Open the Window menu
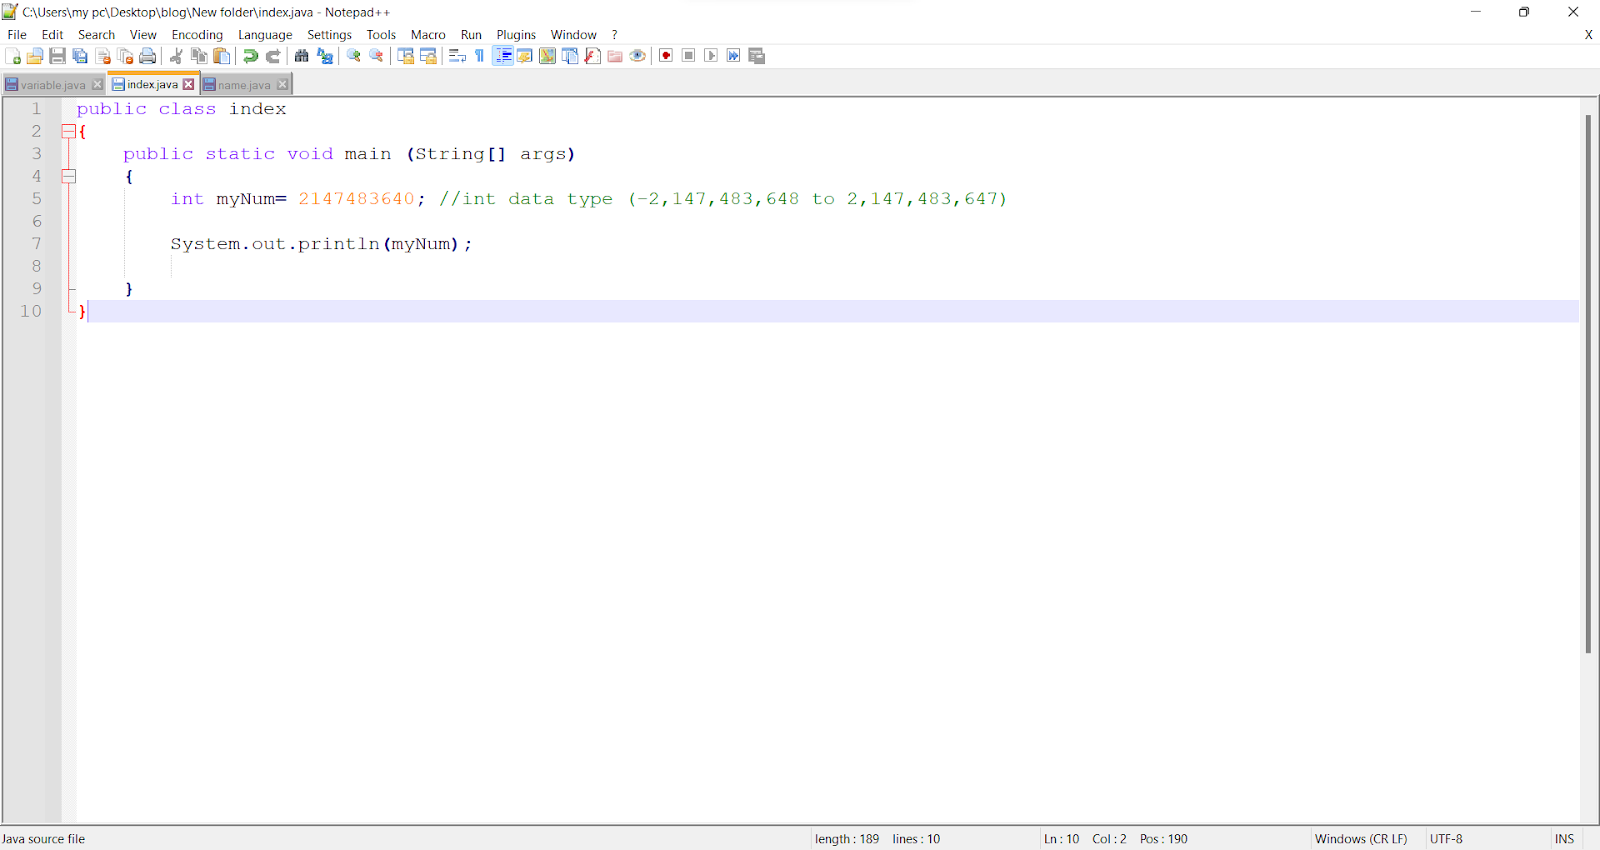Image resolution: width=1600 pixels, height=850 pixels. (x=573, y=34)
